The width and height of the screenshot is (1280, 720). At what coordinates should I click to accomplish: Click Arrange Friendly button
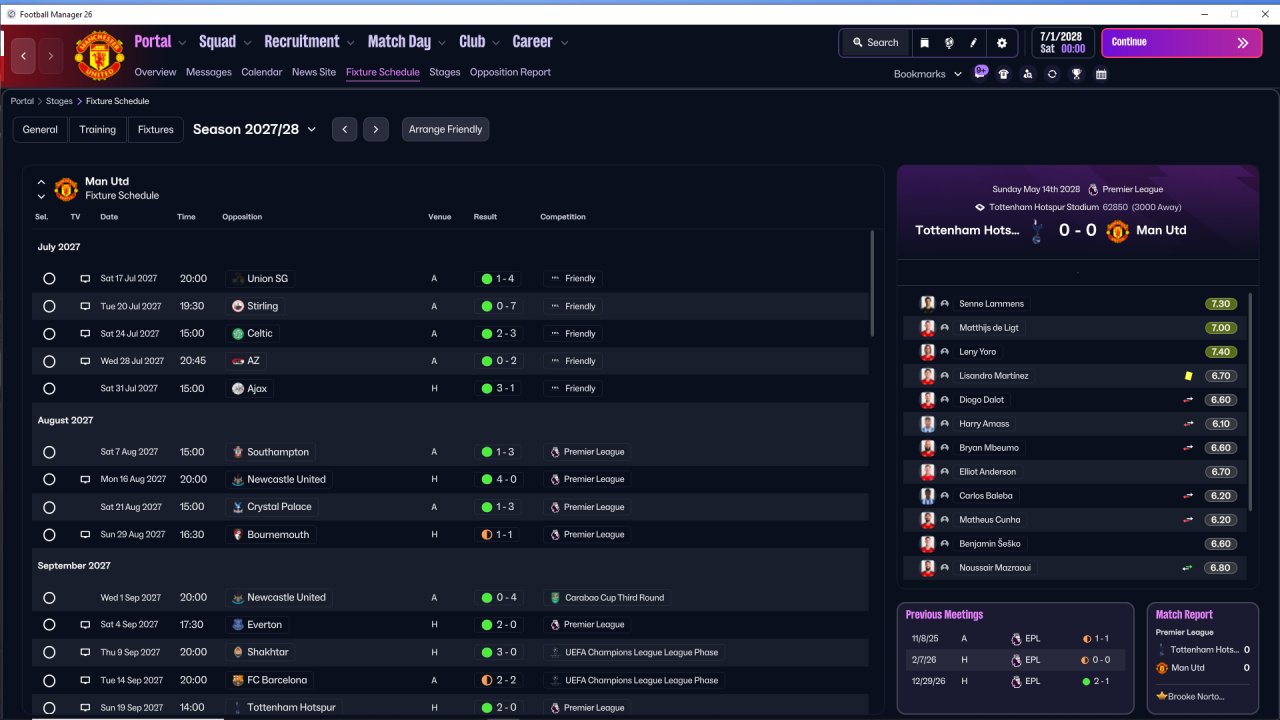click(x=445, y=129)
